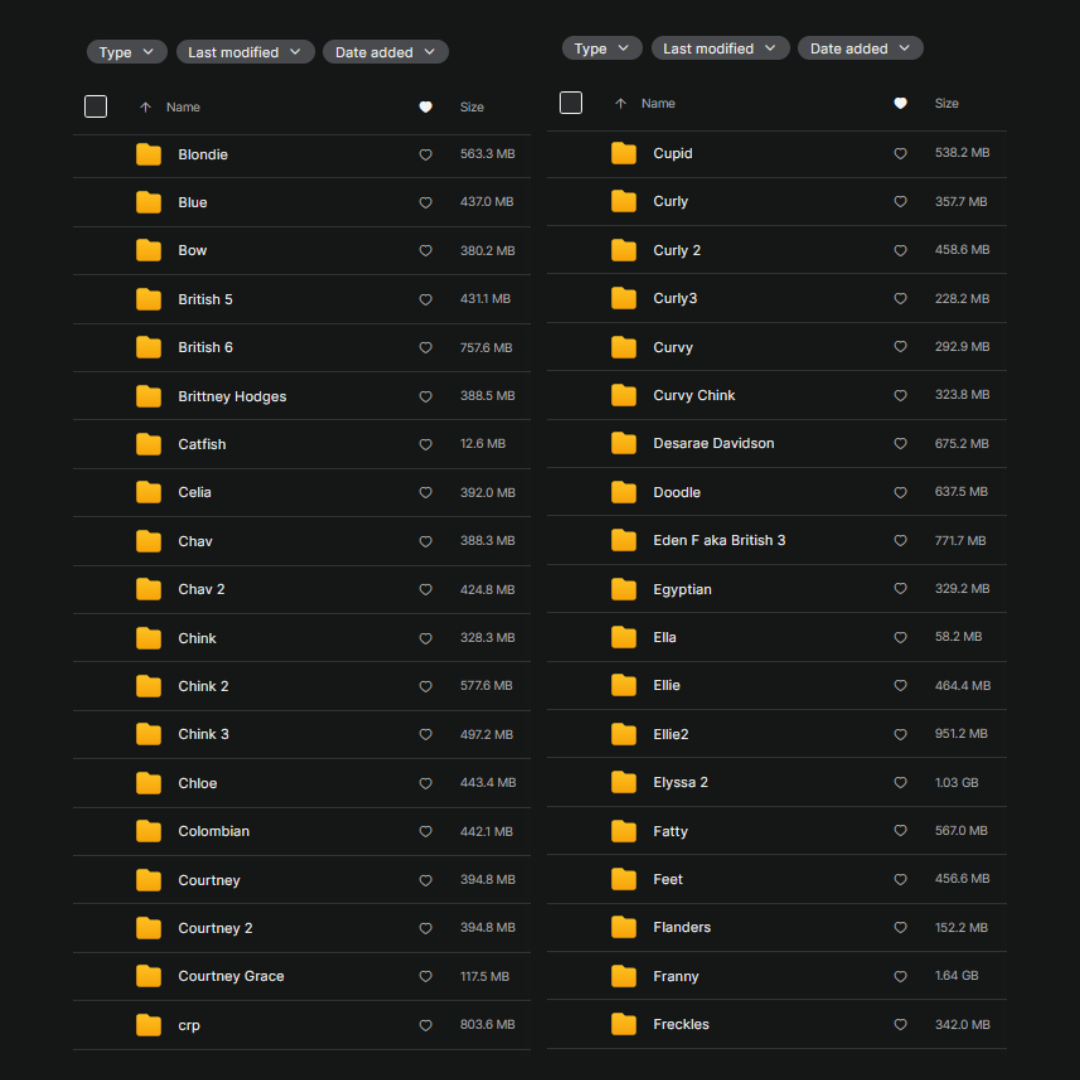1080x1080 pixels.
Task: Select the Franny row by its 1.64 GB size
Action: pos(956,975)
